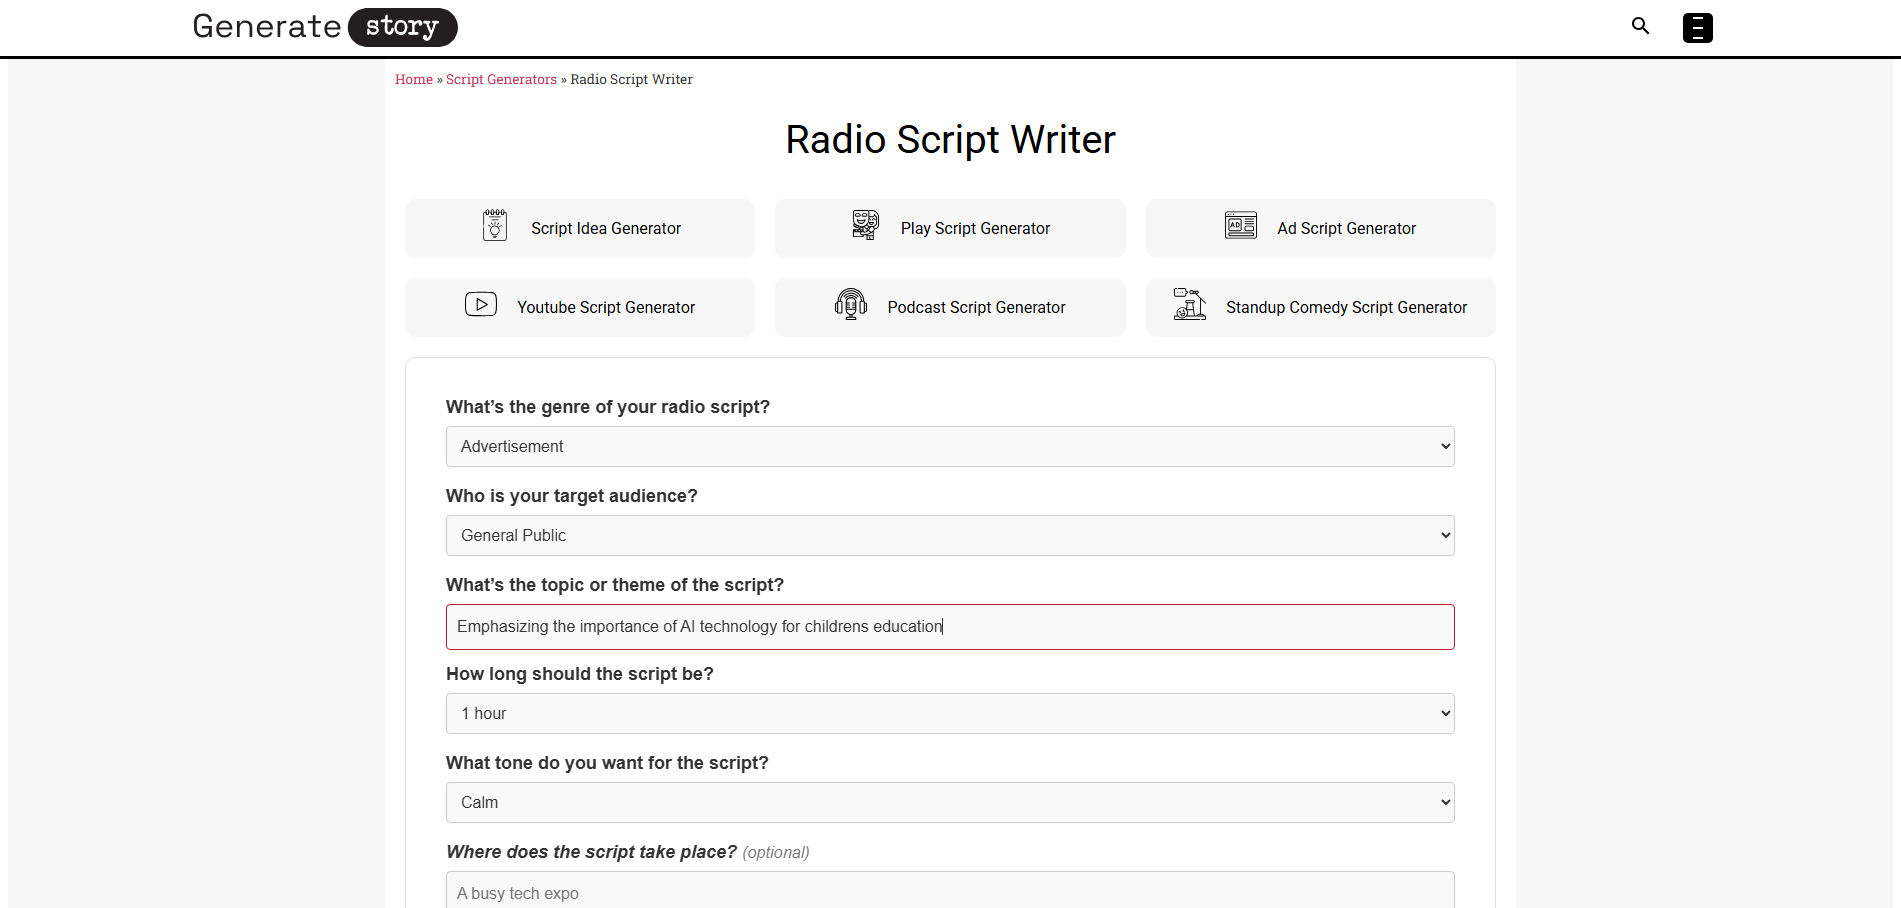The image size is (1901, 908).
Task: Click the 'Radio Script Writer' page heading
Action: coord(950,139)
